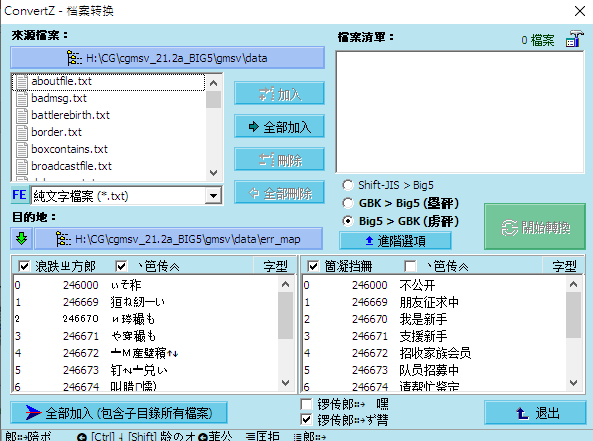The width and height of the screenshot is (593, 441).
Task: Click the source folder tree icon on path bar
Action: [74, 58]
